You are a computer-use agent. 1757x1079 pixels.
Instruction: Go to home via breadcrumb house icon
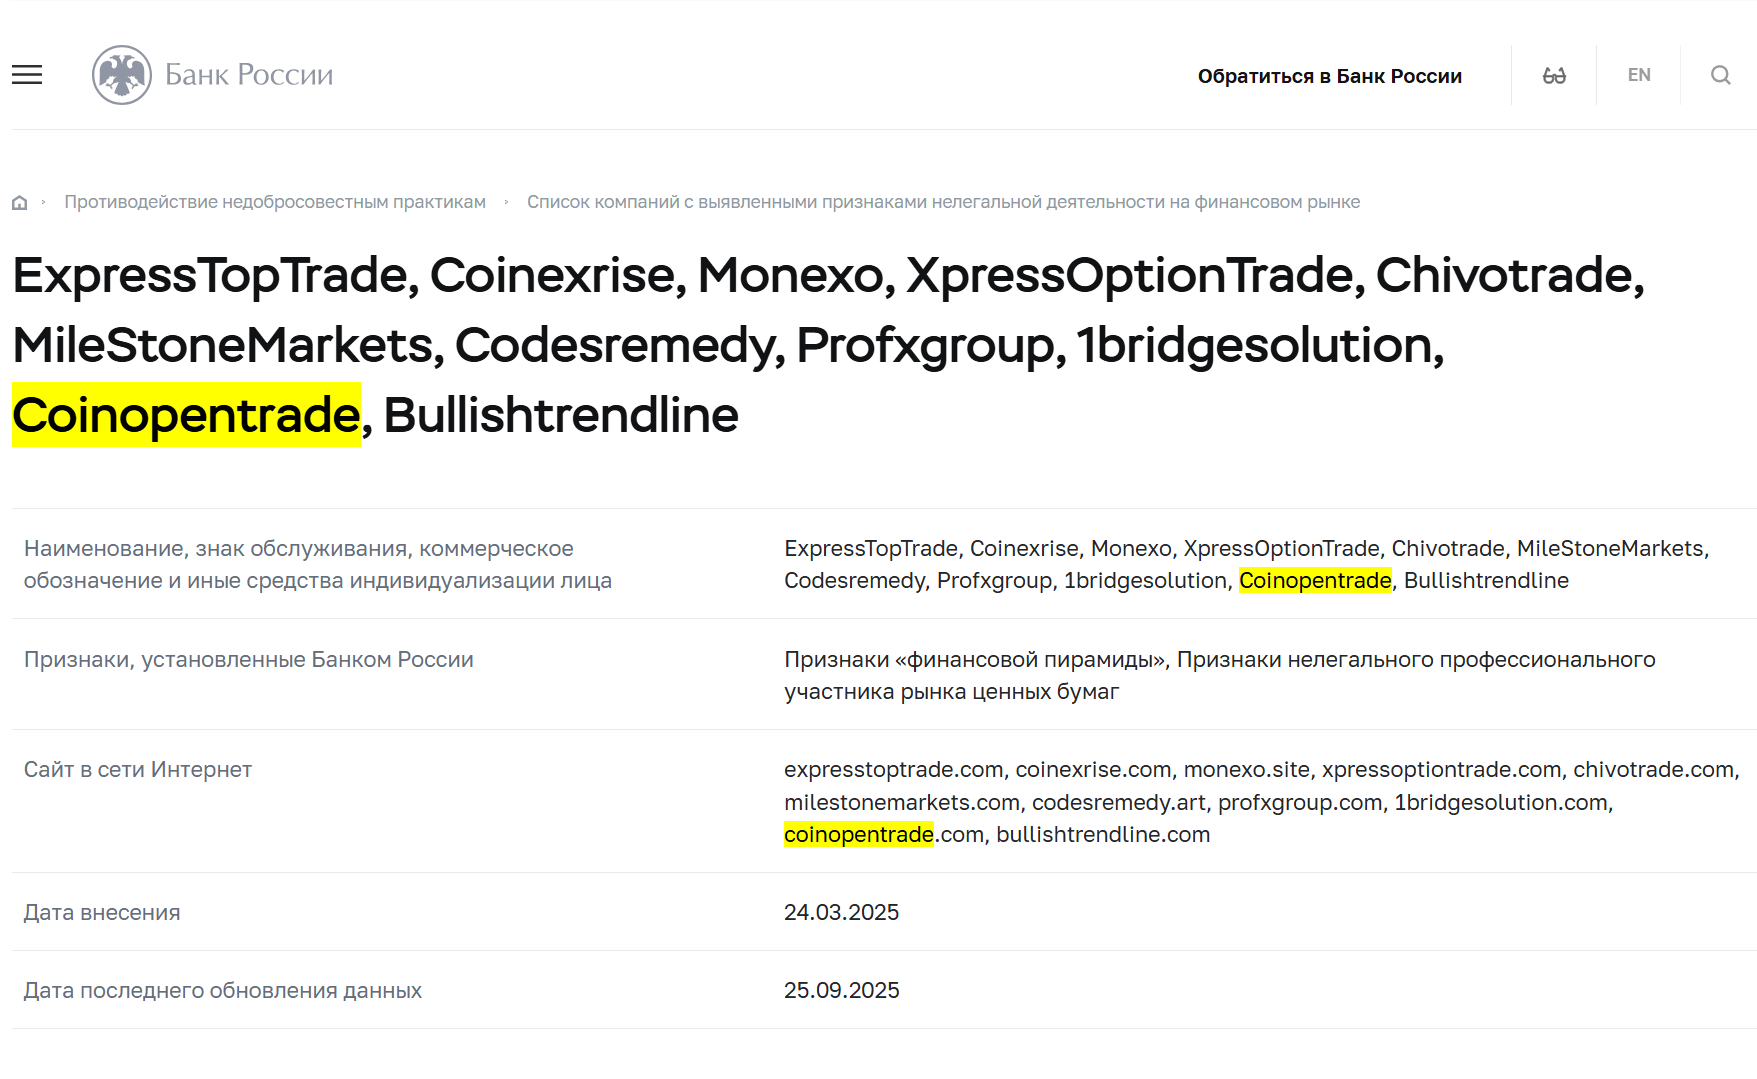(19, 203)
